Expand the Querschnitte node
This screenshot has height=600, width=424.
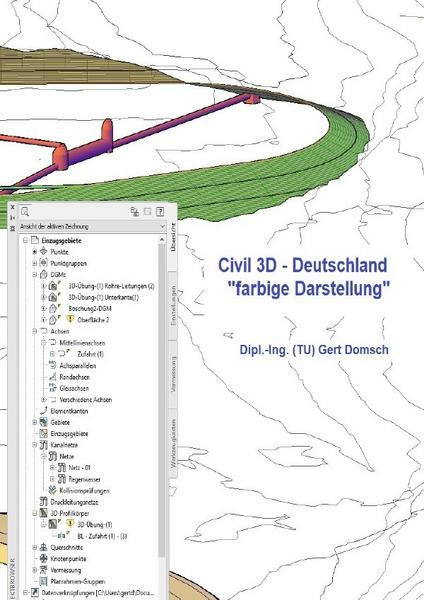(34, 547)
